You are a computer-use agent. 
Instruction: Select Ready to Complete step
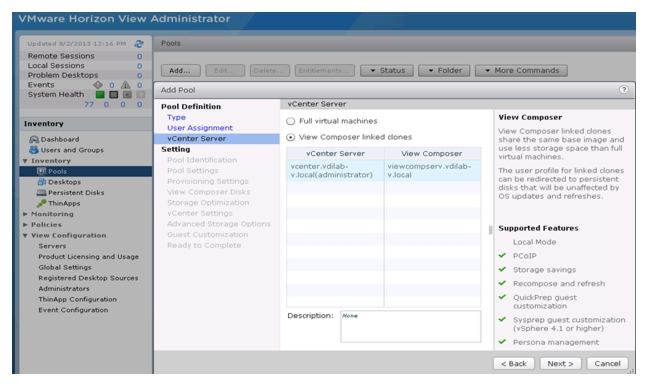pos(204,245)
